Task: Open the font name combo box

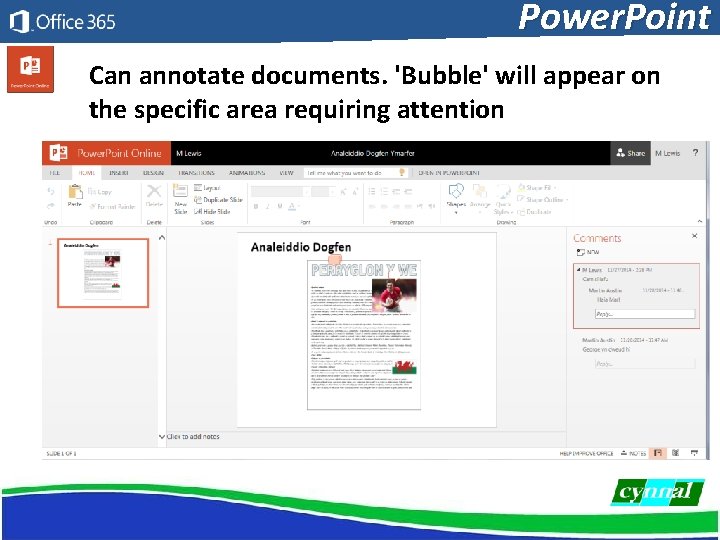Action: pyautogui.click(x=280, y=191)
